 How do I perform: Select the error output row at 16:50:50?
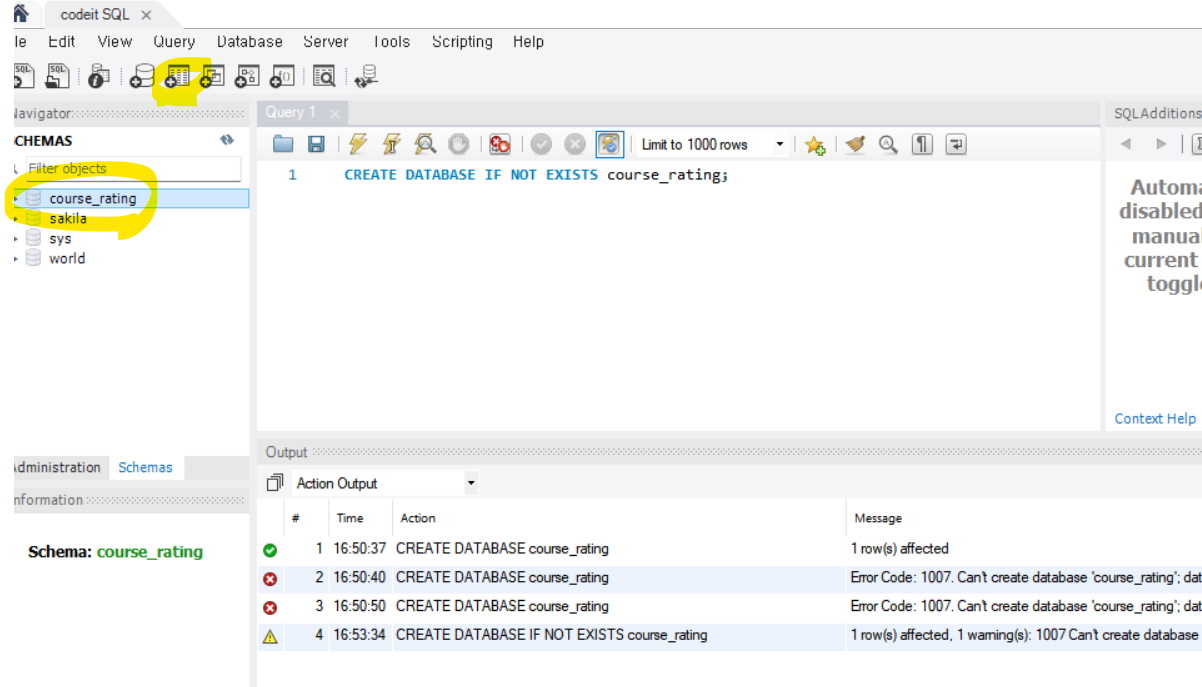pos(729,606)
